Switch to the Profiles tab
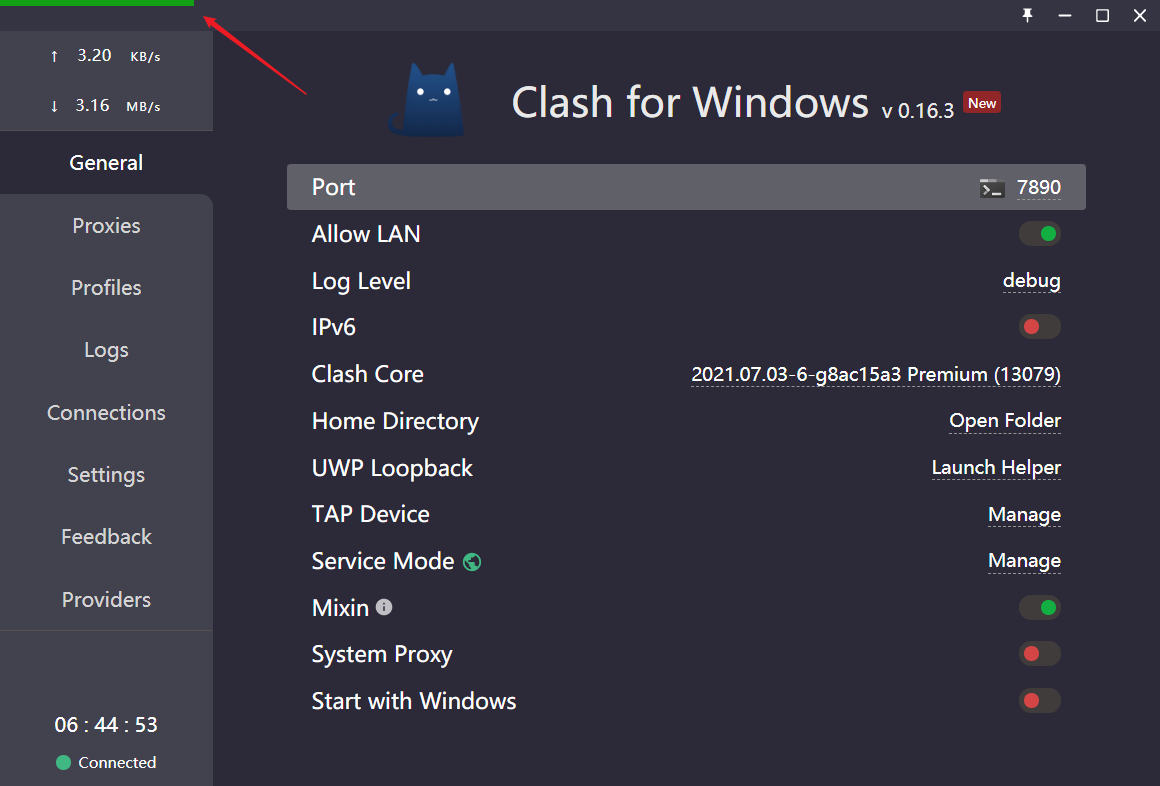 tap(107, 288)
